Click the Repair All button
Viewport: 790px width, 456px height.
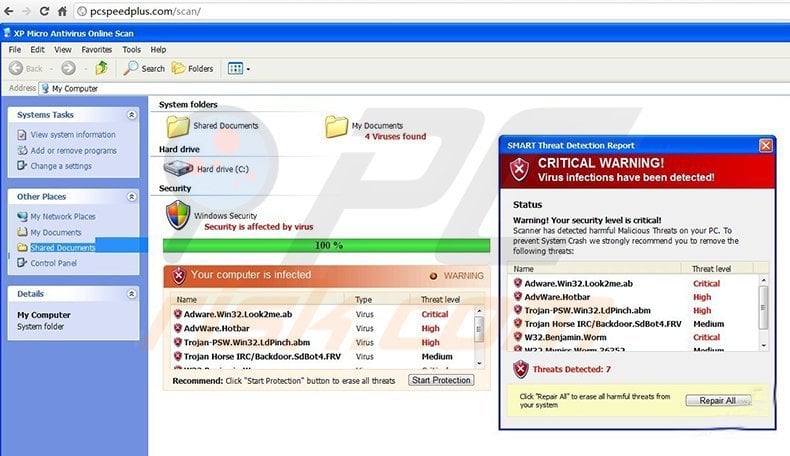click(x=718, y=401)
